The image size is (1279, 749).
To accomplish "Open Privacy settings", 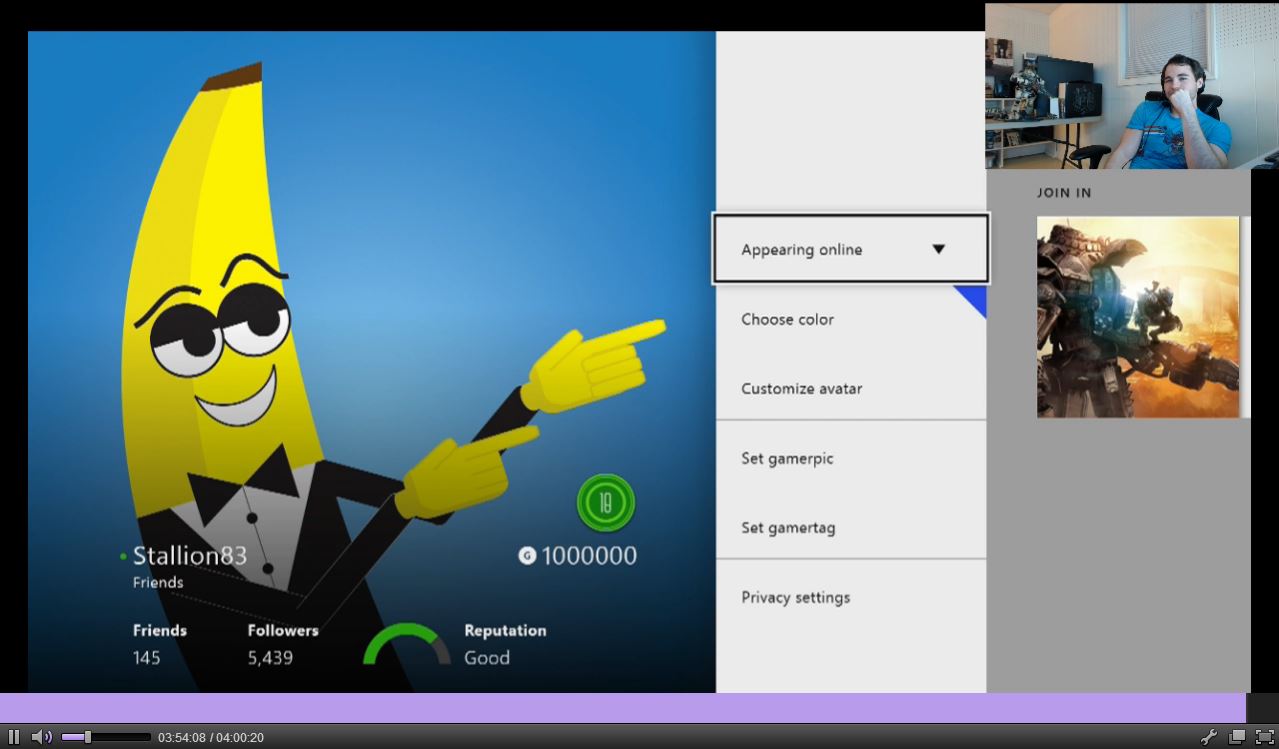I will click(795, 597).
